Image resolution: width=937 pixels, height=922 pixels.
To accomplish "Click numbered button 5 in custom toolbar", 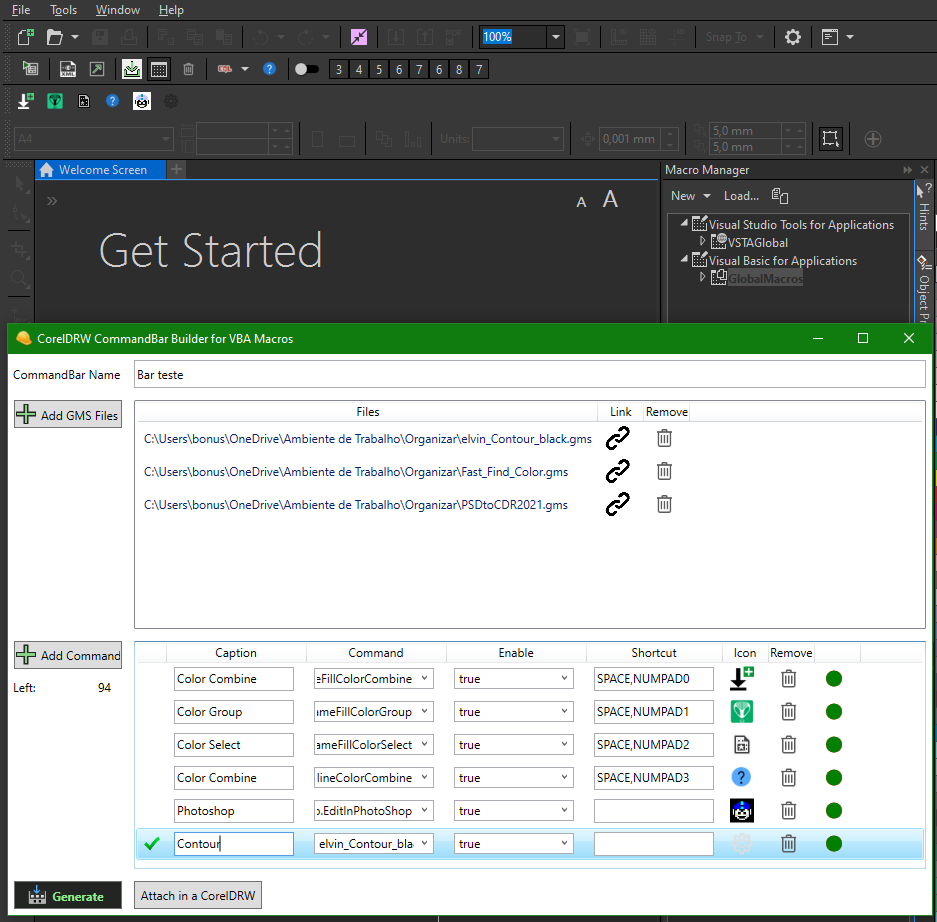I will click(x=379, y=69).
